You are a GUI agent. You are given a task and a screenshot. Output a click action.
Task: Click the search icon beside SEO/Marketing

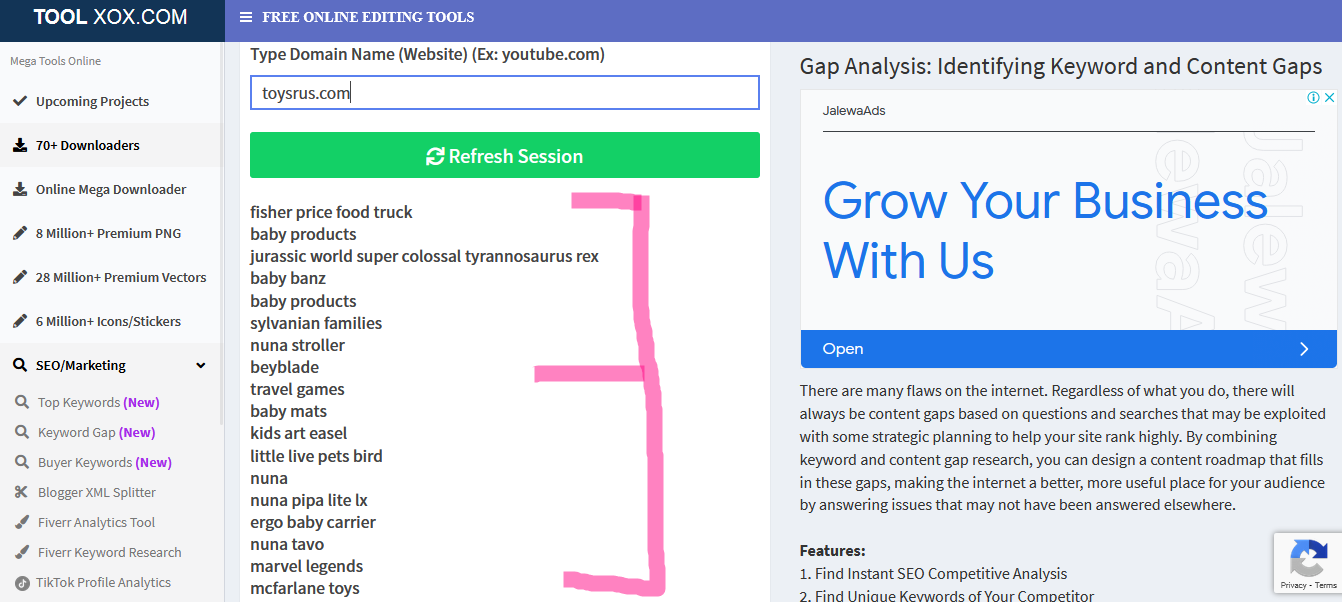point(19,365)
